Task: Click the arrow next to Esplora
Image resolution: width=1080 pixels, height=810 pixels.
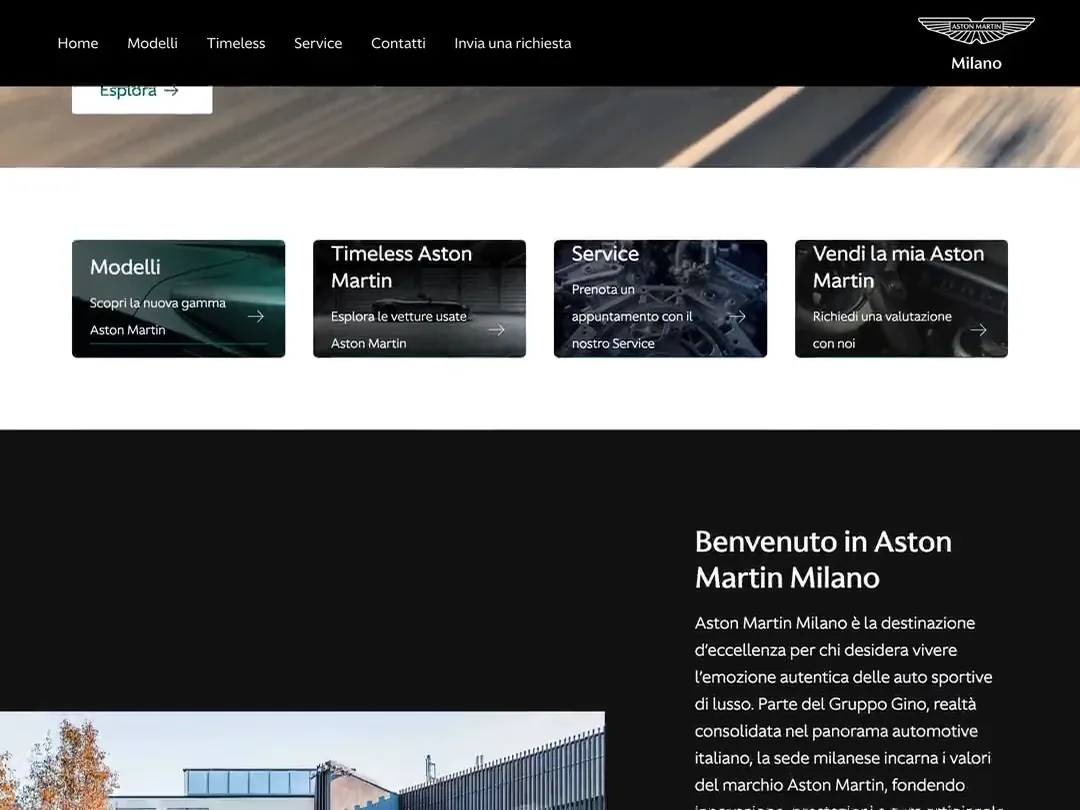Action: coord(172,91)
